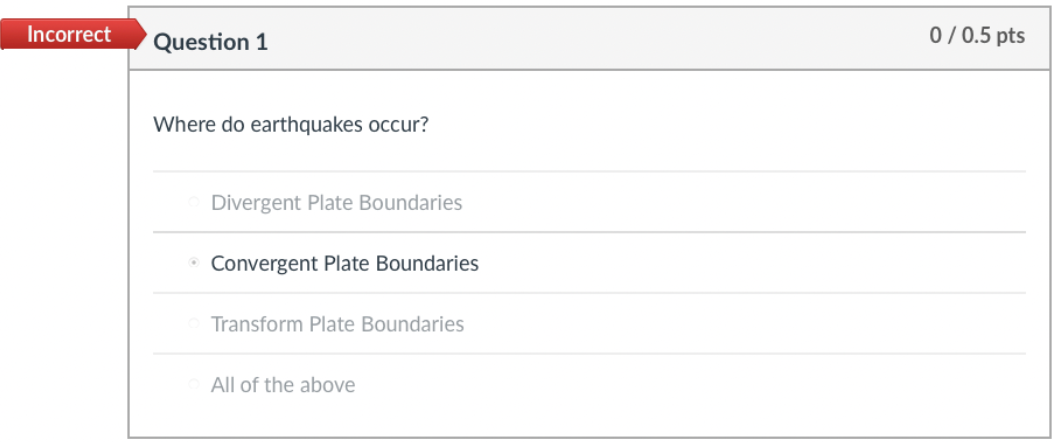
Task: Click the question text about earthquakes
Action: click(x=291, y=127)
